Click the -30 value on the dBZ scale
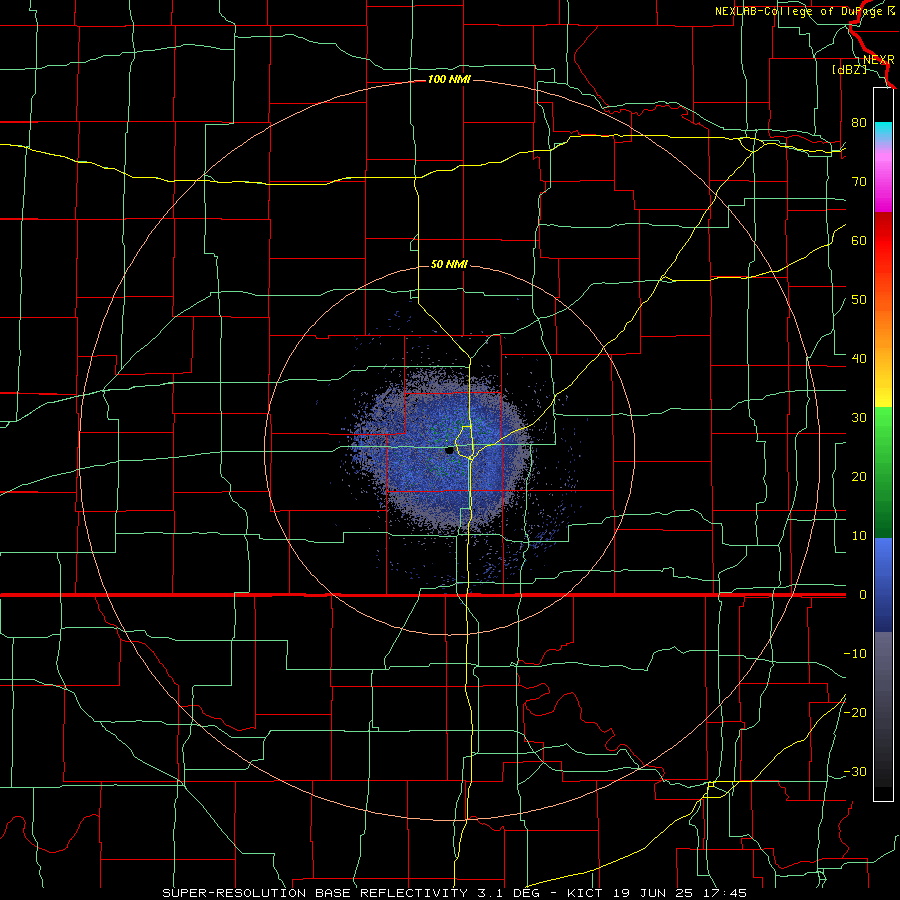Viewport: 900px width, 900px height. [x=855, y=771]
